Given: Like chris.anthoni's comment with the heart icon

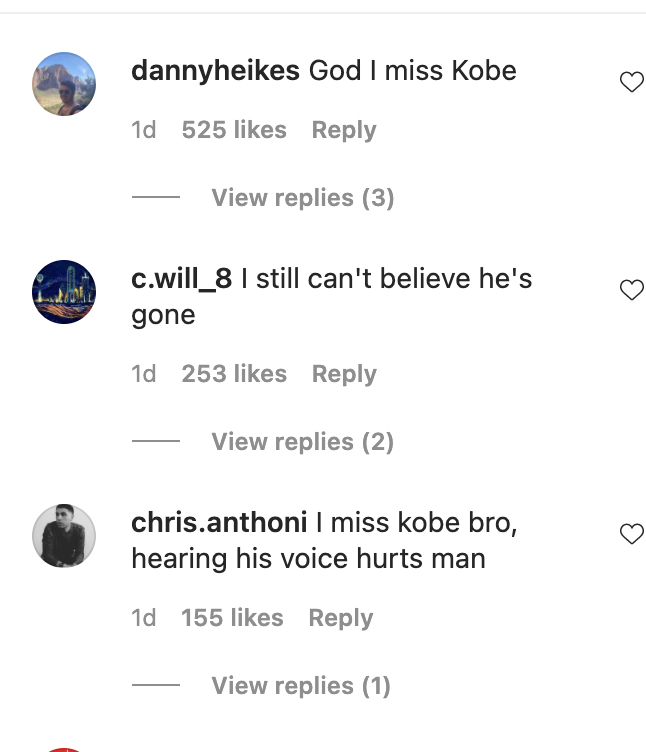Looking at the screenshot, I should pyautogui.click(x=632, y=534).
